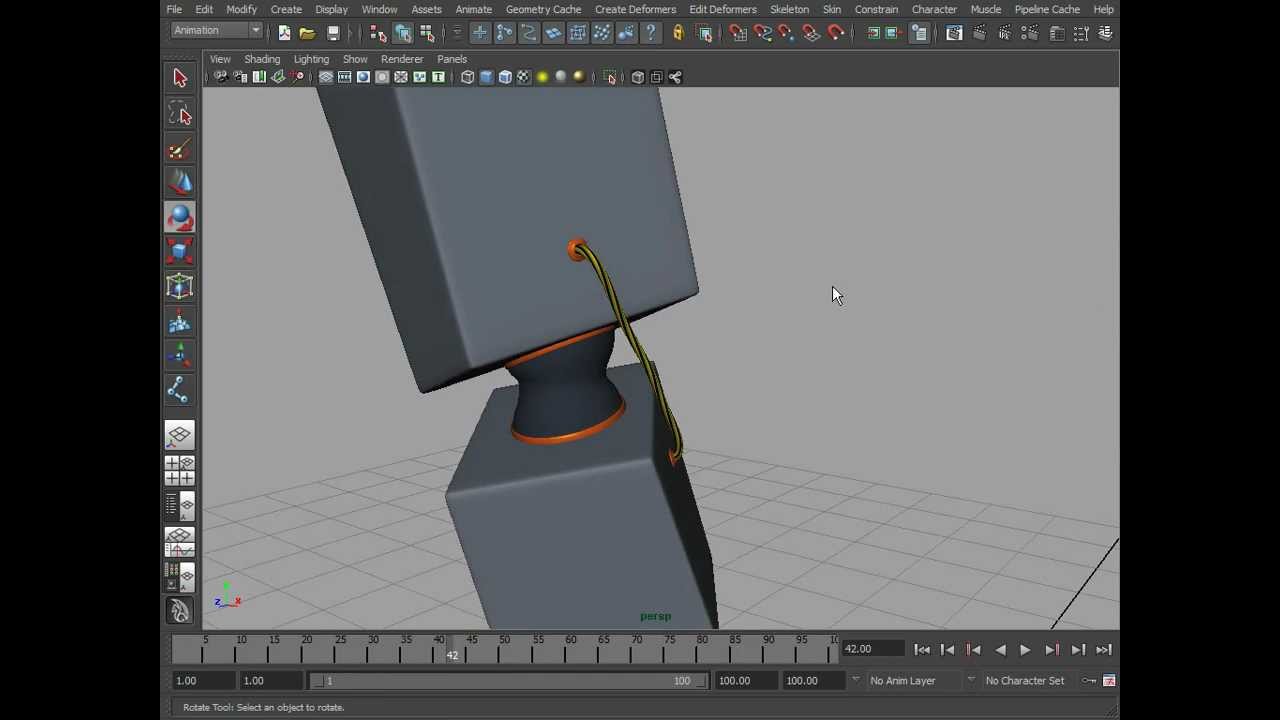
Task: Toggle textured display checker icon
Action: click(x=523, y=77)
